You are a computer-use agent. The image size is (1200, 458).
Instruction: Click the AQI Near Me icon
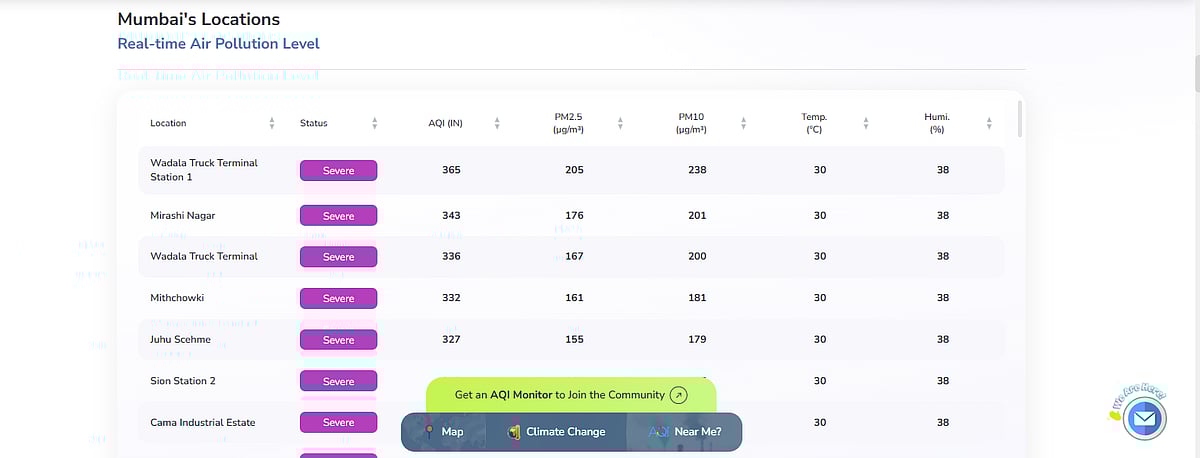point(658,432)
